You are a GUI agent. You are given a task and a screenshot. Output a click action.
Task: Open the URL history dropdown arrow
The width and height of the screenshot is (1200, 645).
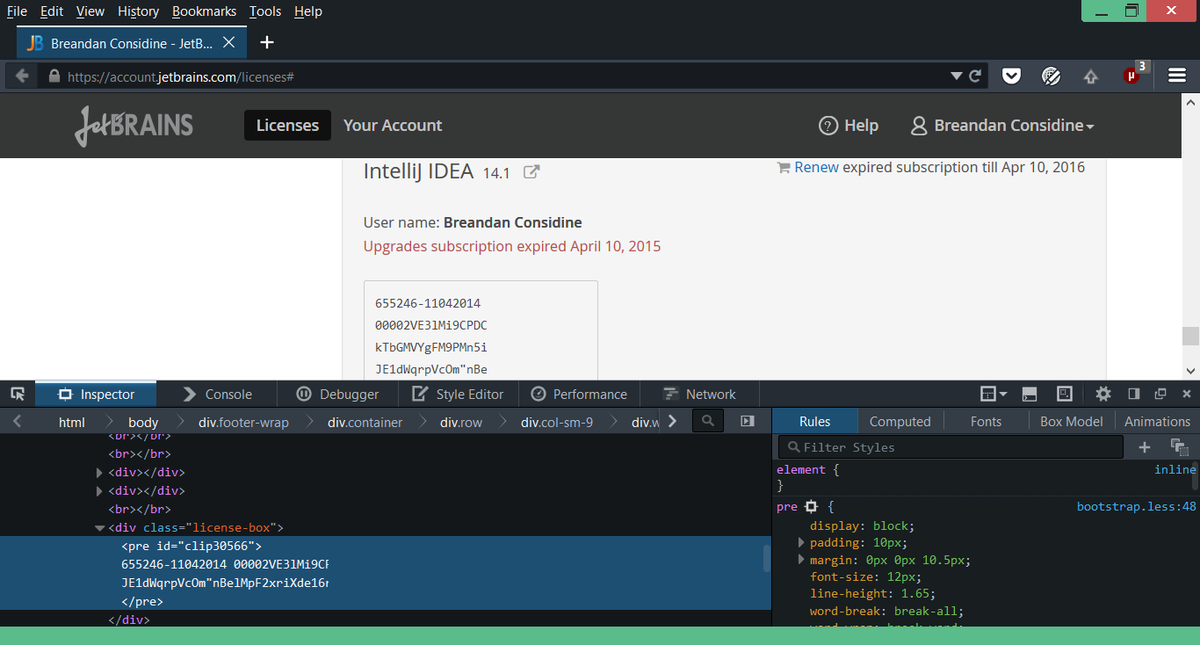(957, 76)
